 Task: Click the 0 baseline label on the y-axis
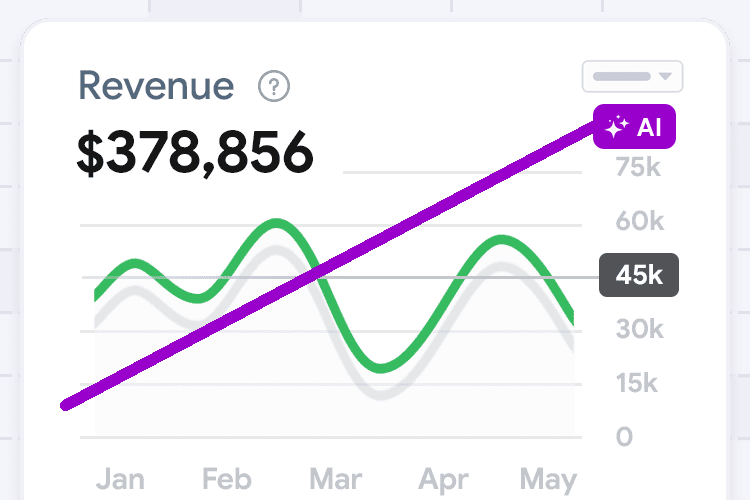pyautogui.click(x=624, y=437)
